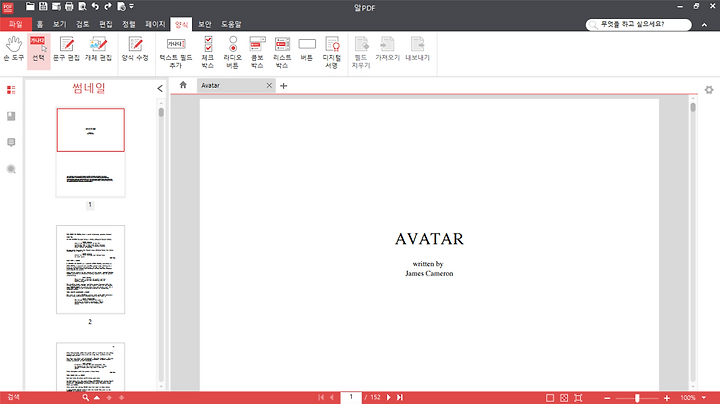Print the document using the printer icon
Image resolution: width=720 pixels, height=404 pixels.
pos(69,6)
